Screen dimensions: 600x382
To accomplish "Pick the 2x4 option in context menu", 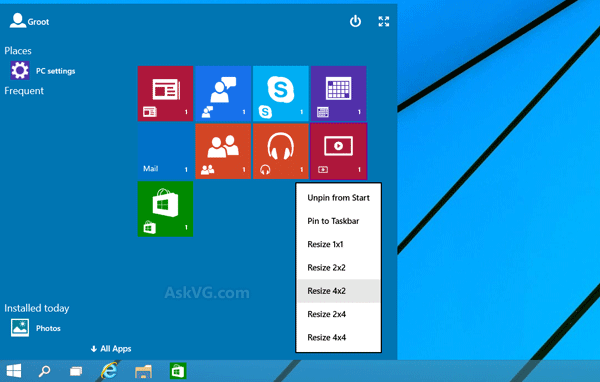I will point(339,314).
